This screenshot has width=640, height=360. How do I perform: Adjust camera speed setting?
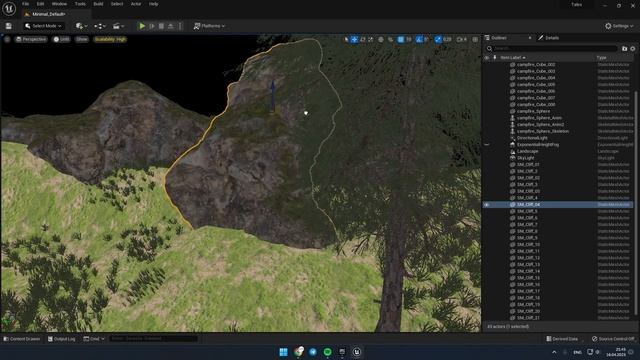coord(461,39)
